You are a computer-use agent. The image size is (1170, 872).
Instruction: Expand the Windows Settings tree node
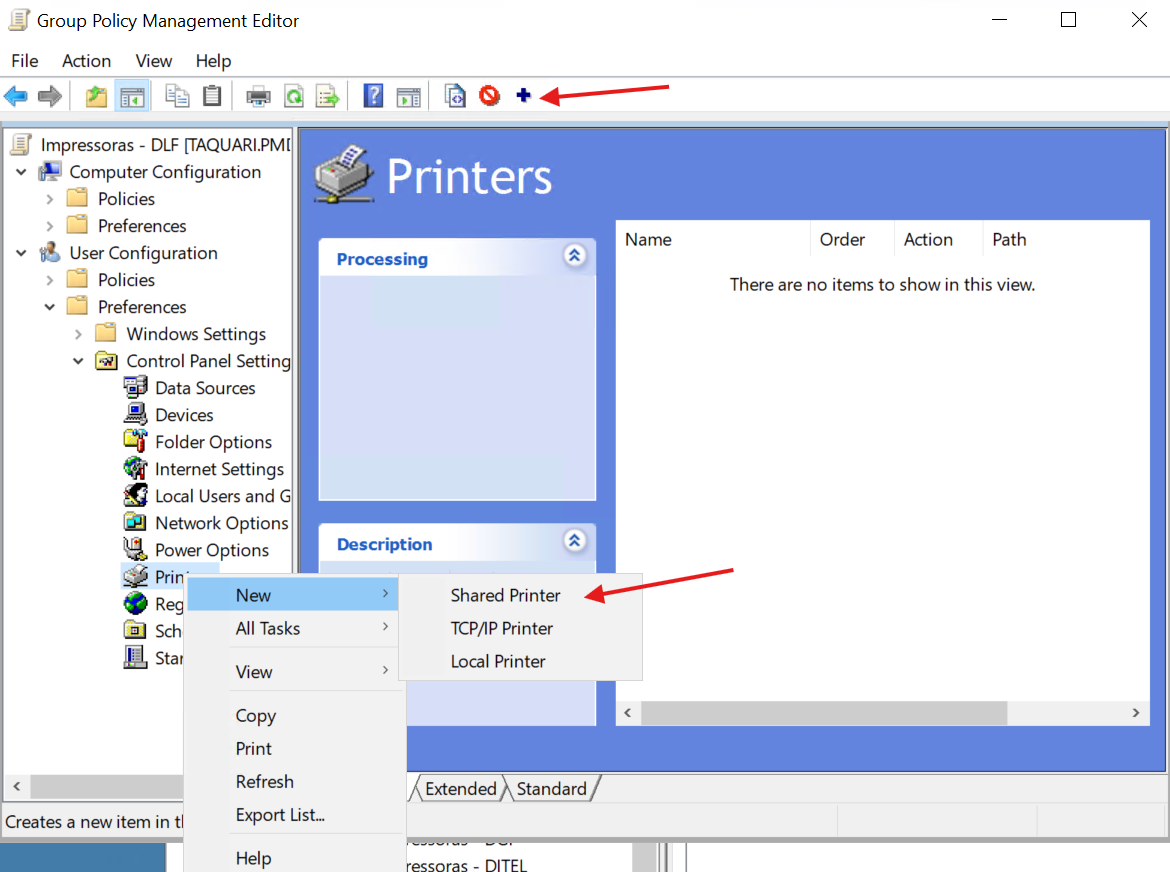[x=78, y=334]
